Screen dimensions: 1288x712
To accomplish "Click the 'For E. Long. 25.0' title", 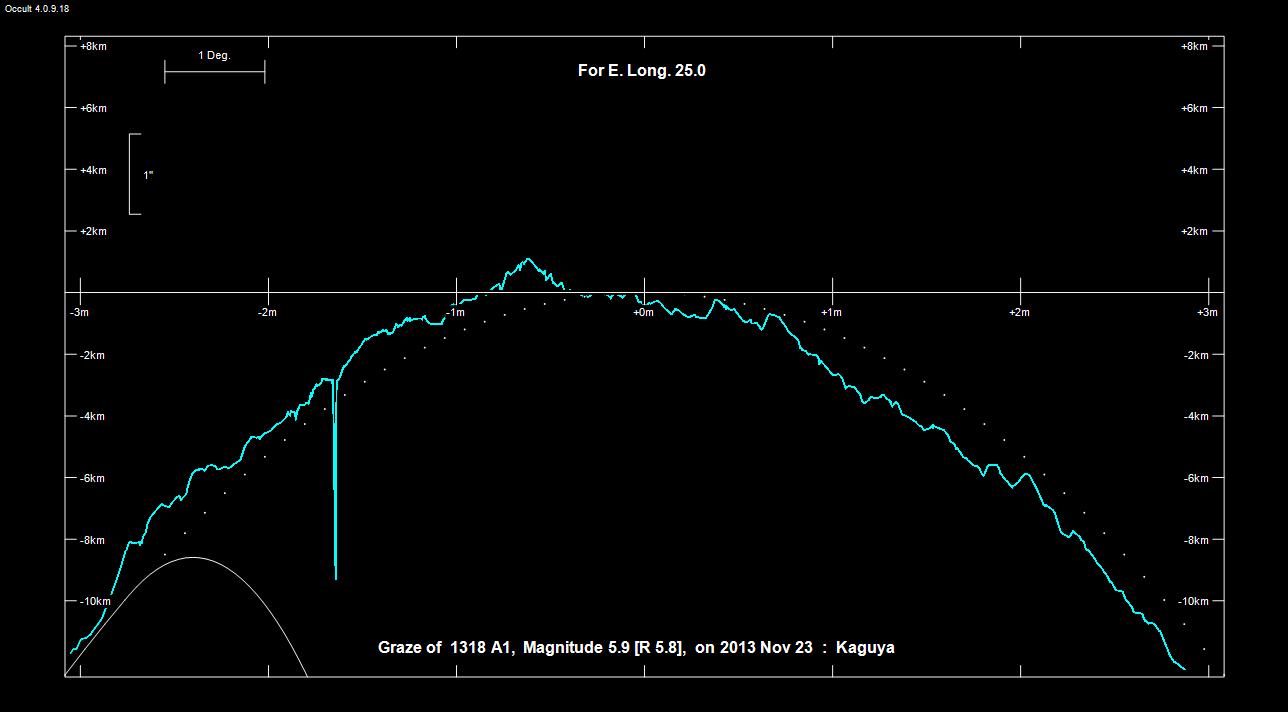I will click(641, 71).
